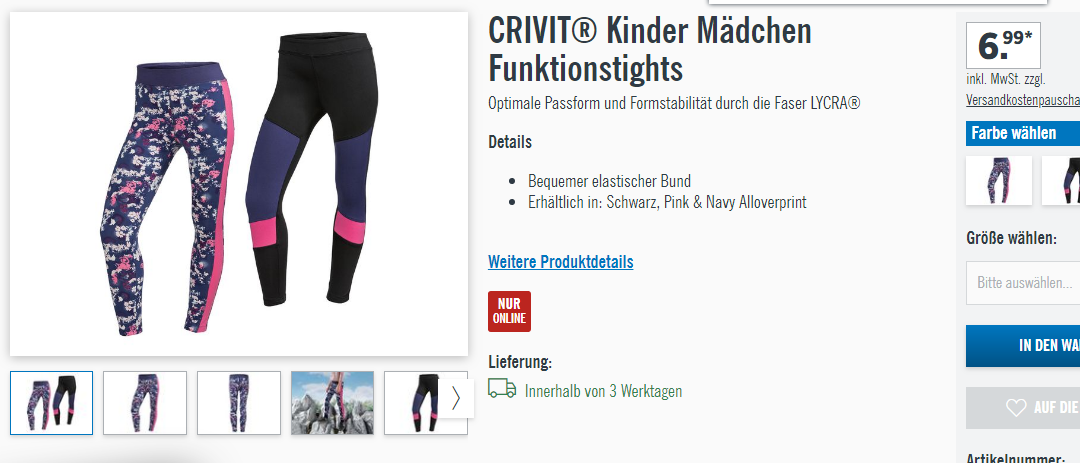Click the 6.99 price box
This screenshot has height=463, width=1080.
click(1004, 45)
